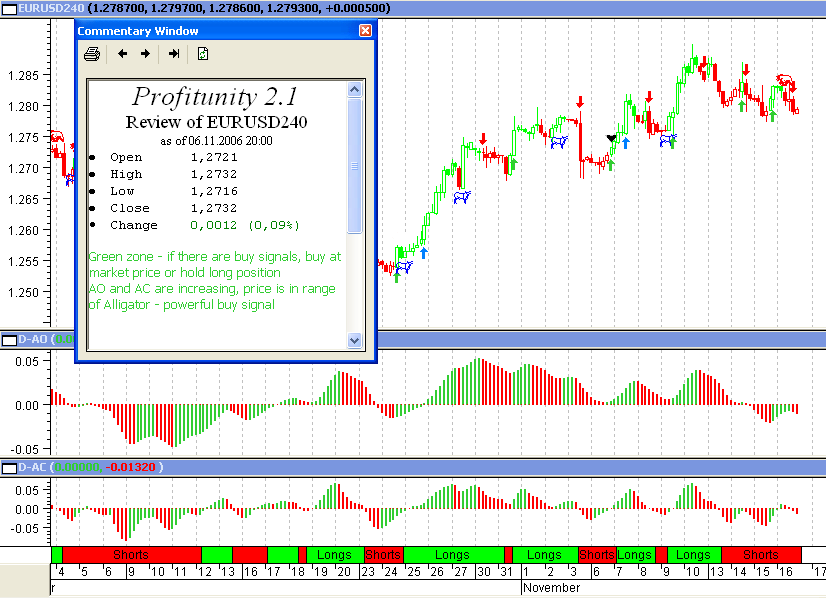Click the Longs ribbon segment above October 19–20

click(x=335, y=555)
